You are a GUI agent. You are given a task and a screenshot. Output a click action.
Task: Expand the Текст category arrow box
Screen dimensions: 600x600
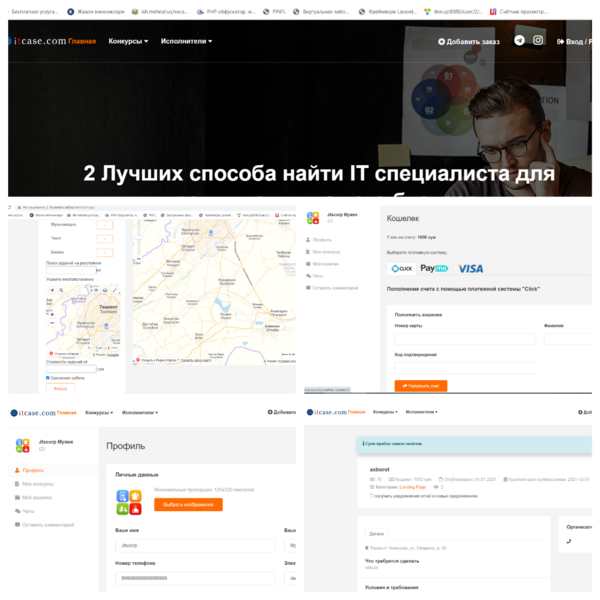104,239
